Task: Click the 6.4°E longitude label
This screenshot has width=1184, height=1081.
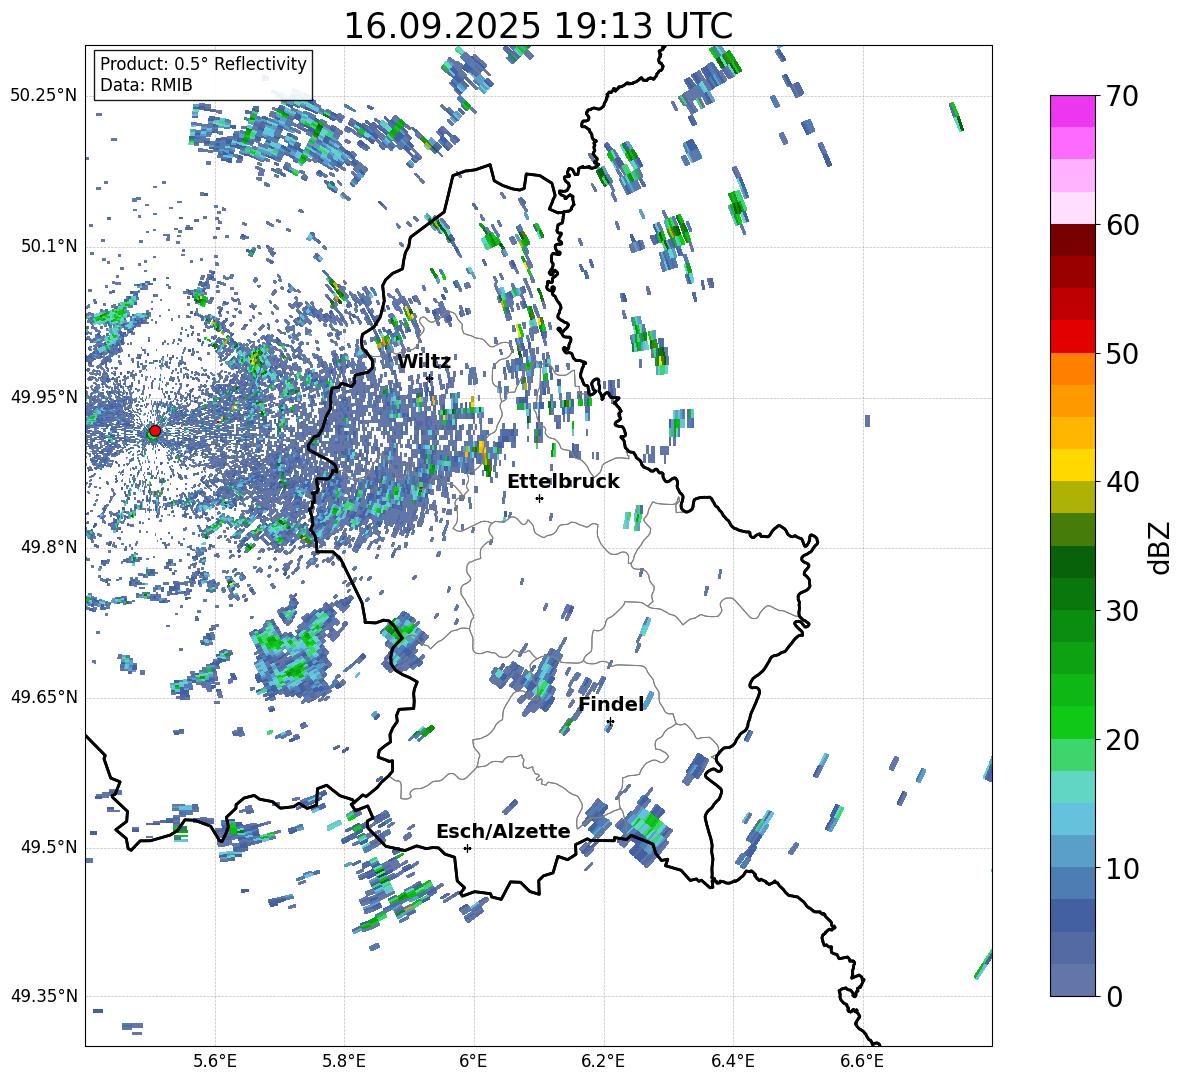Action: pos(732,1061)
